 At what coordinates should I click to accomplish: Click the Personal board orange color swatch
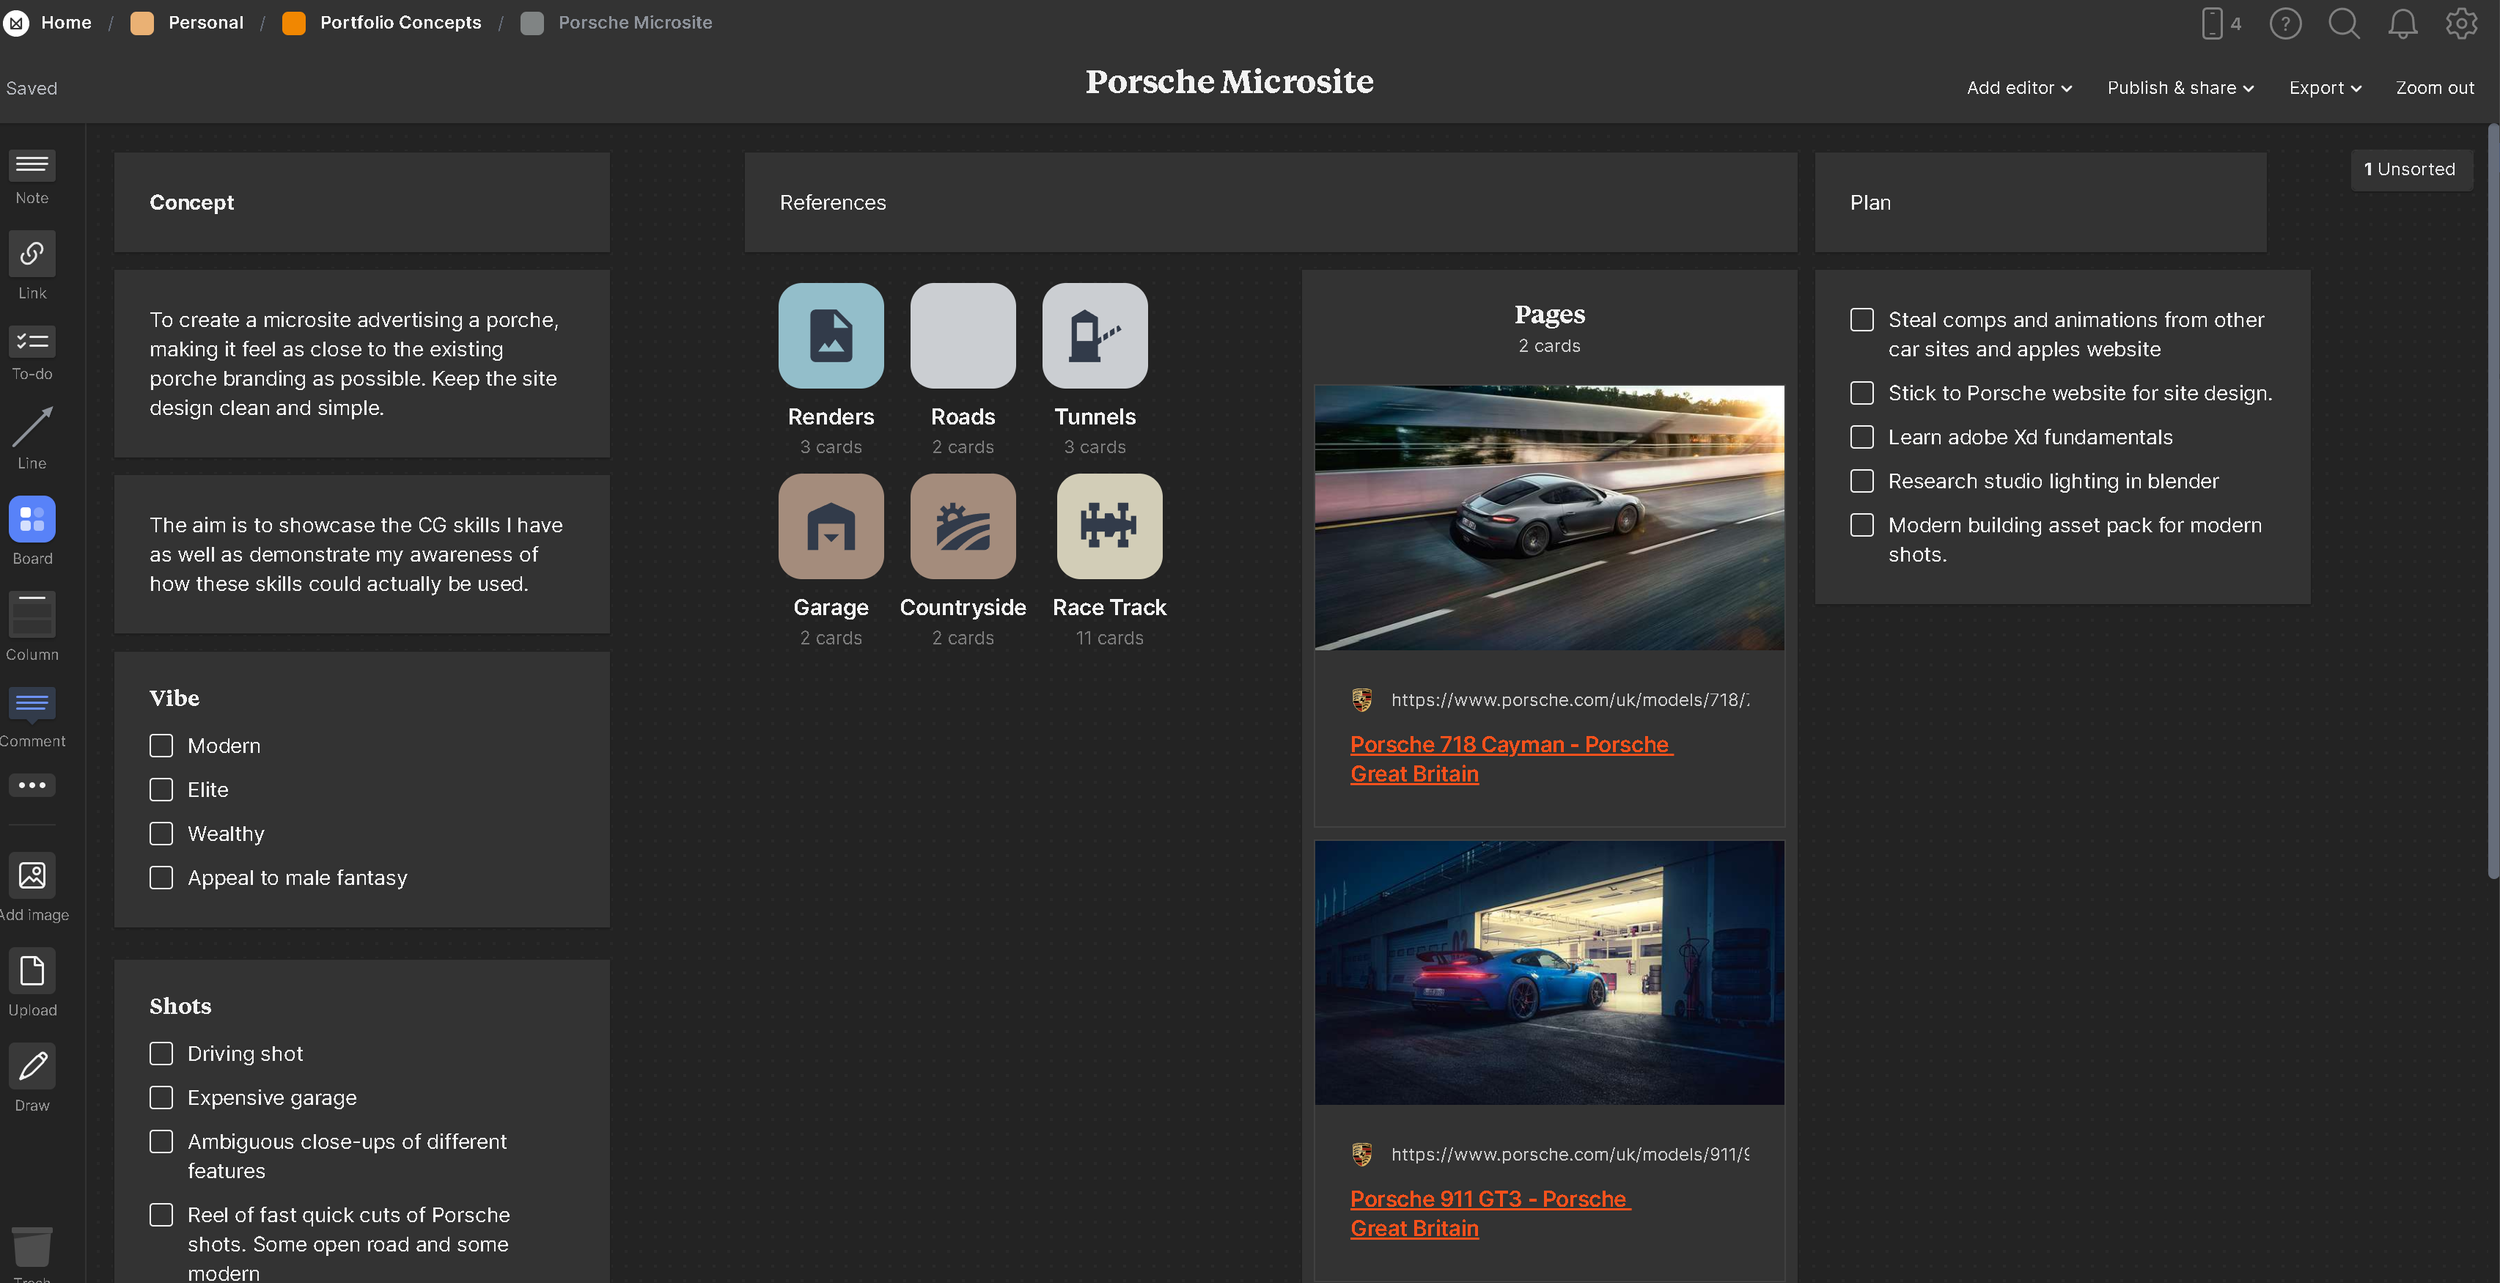tap(142, 23)
